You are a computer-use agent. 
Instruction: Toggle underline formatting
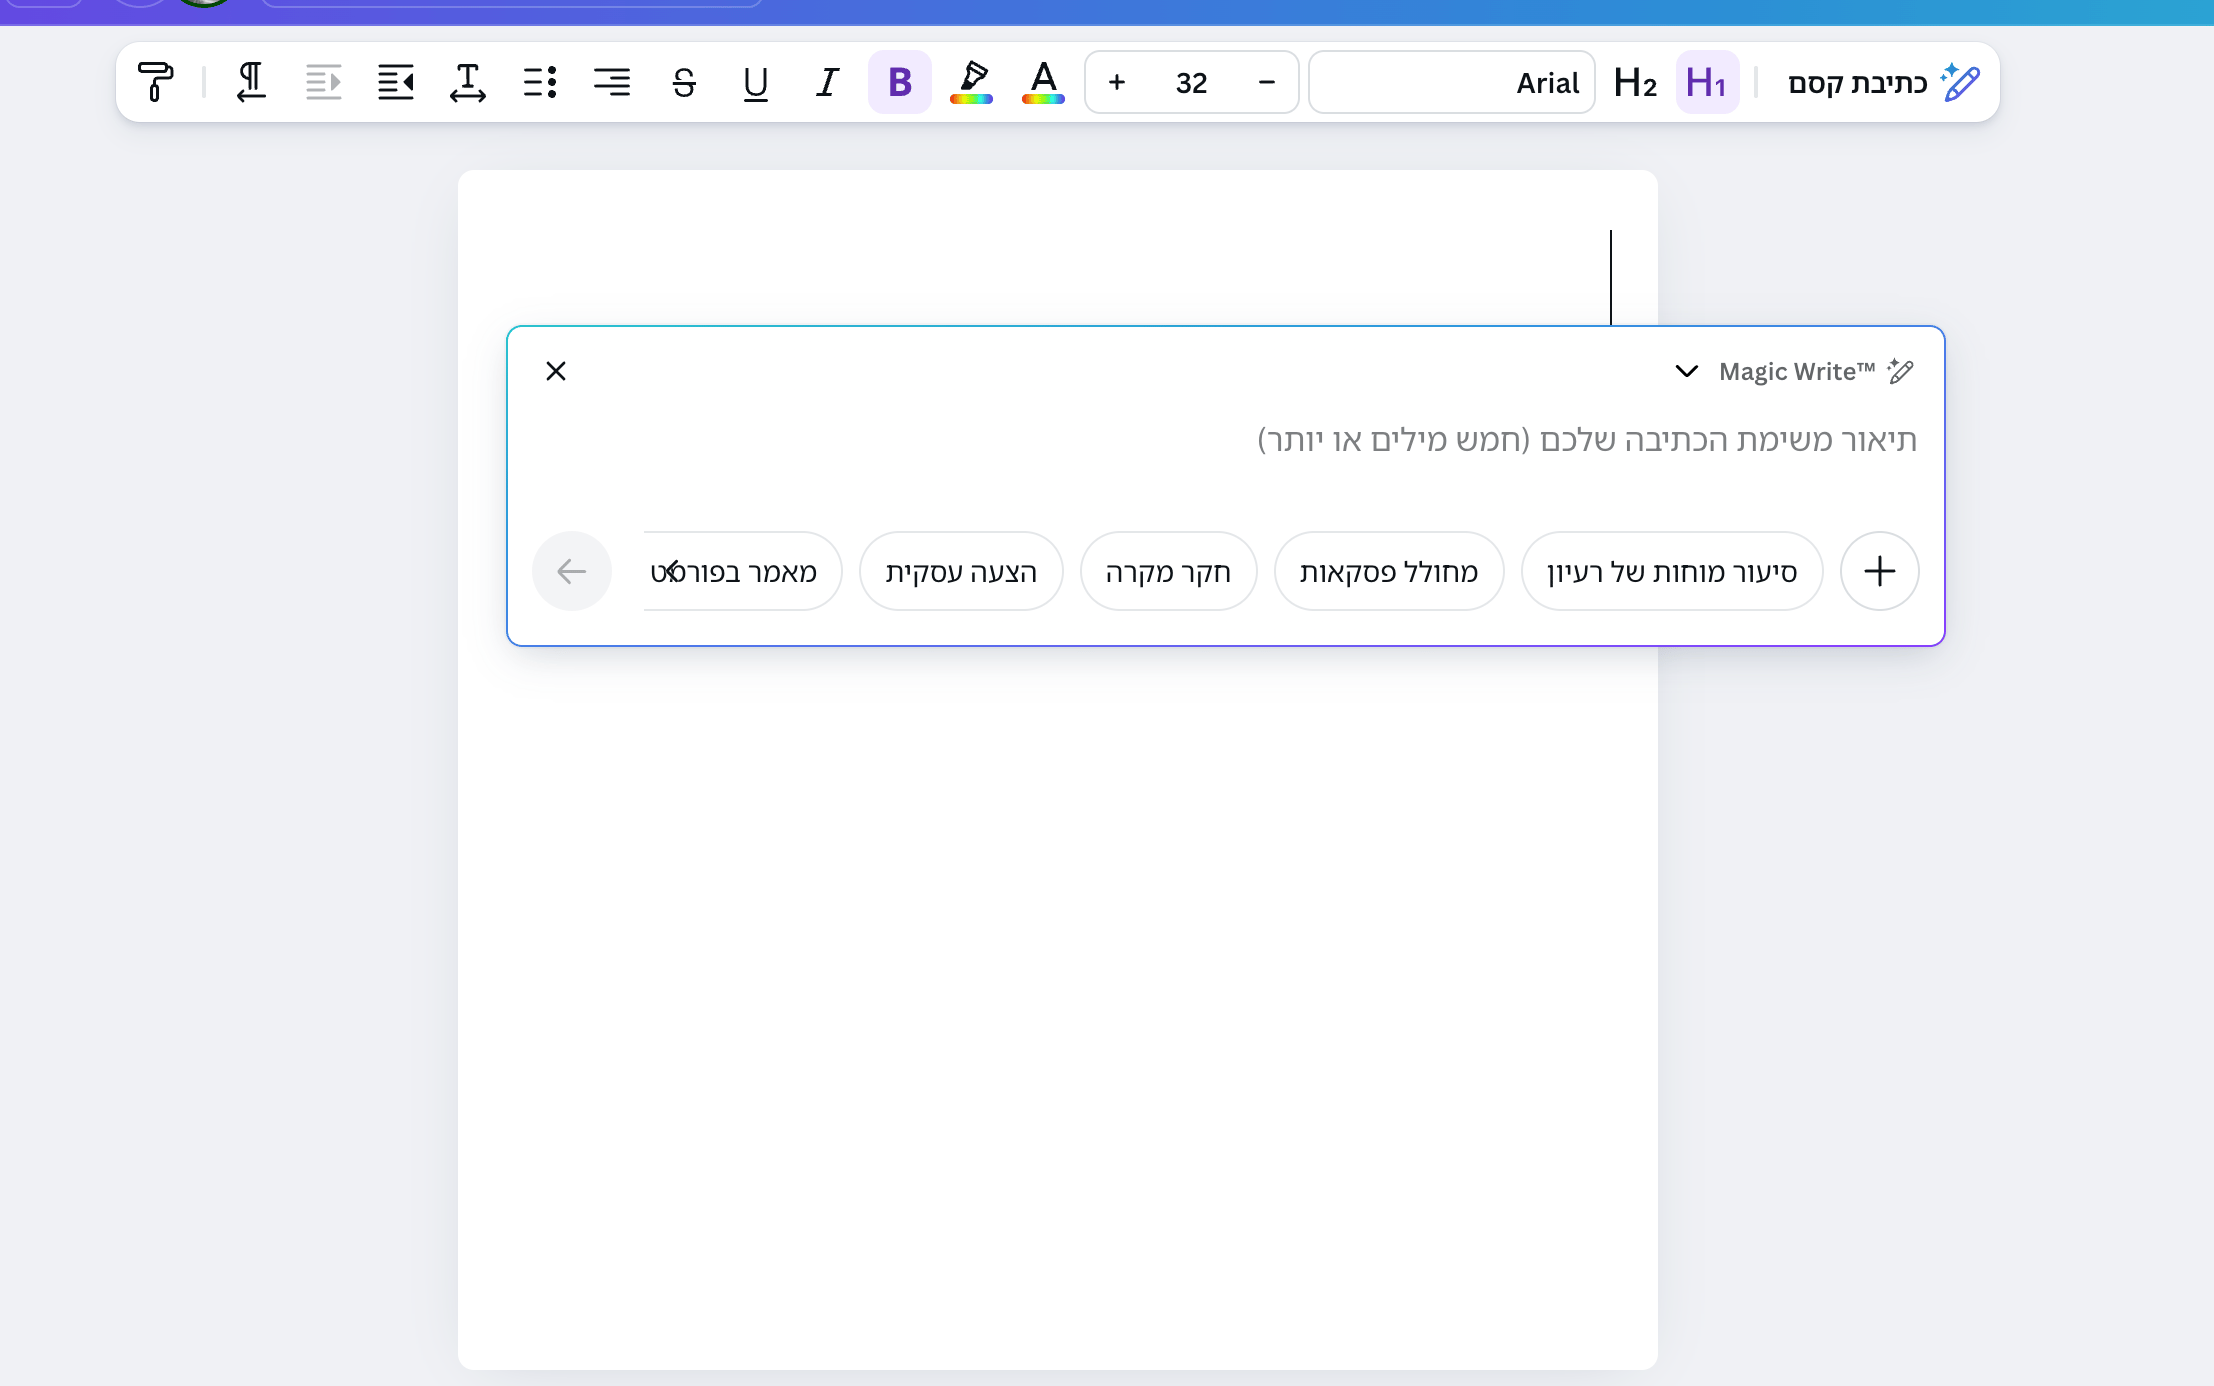click(x=755, y=82)
